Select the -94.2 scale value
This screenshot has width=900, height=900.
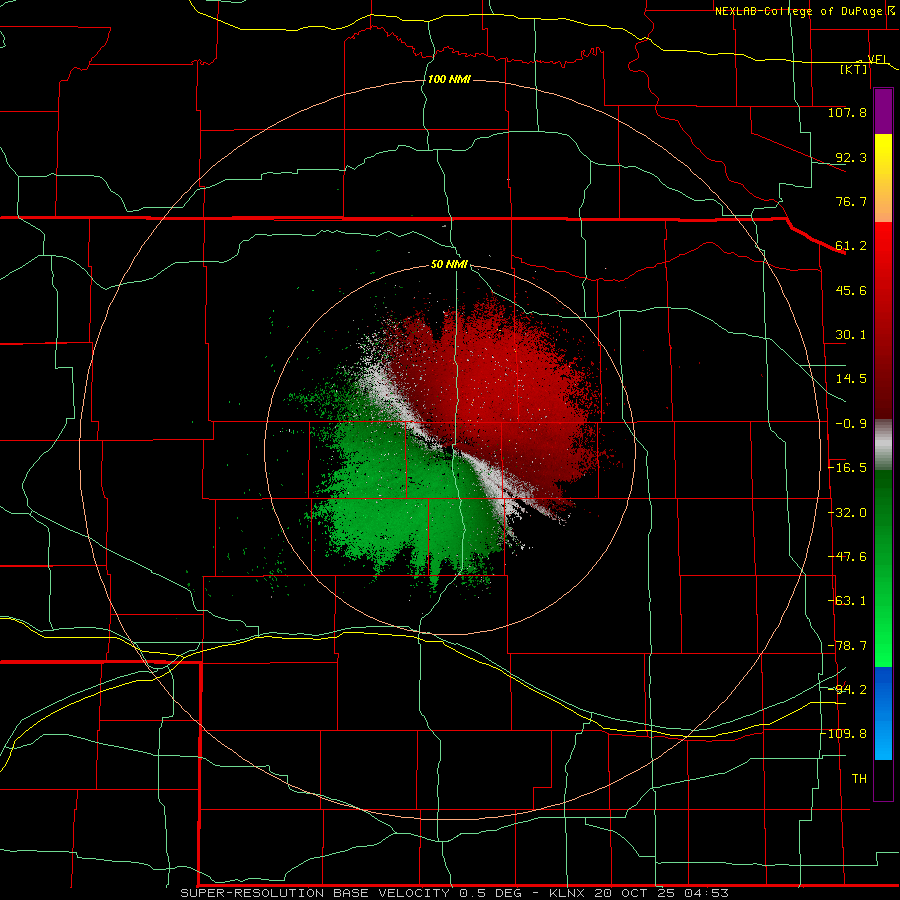pyautogui.click(x=847, y=690)
